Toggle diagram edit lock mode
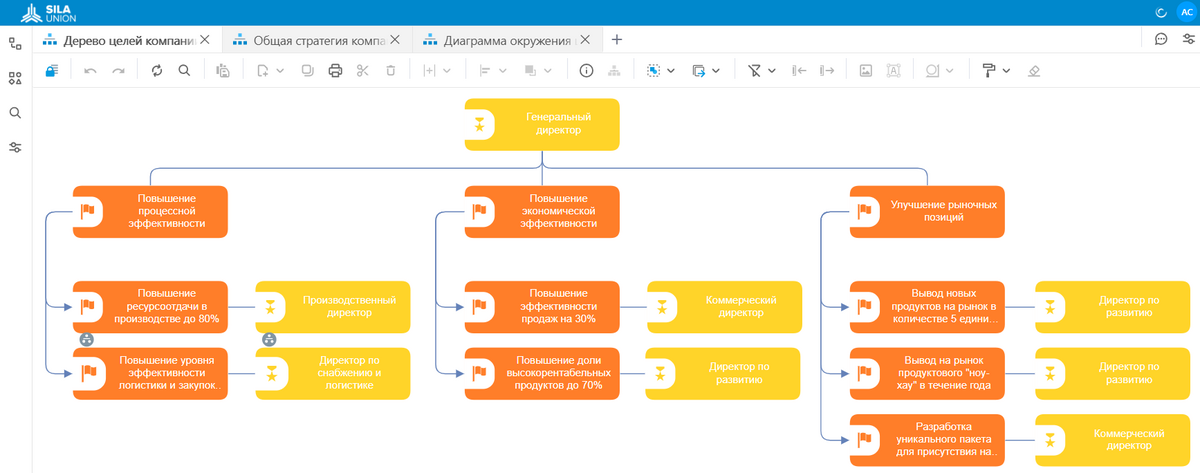Image resolution: width=1200 pixels, height=473 pixels. tap(51, 70)
